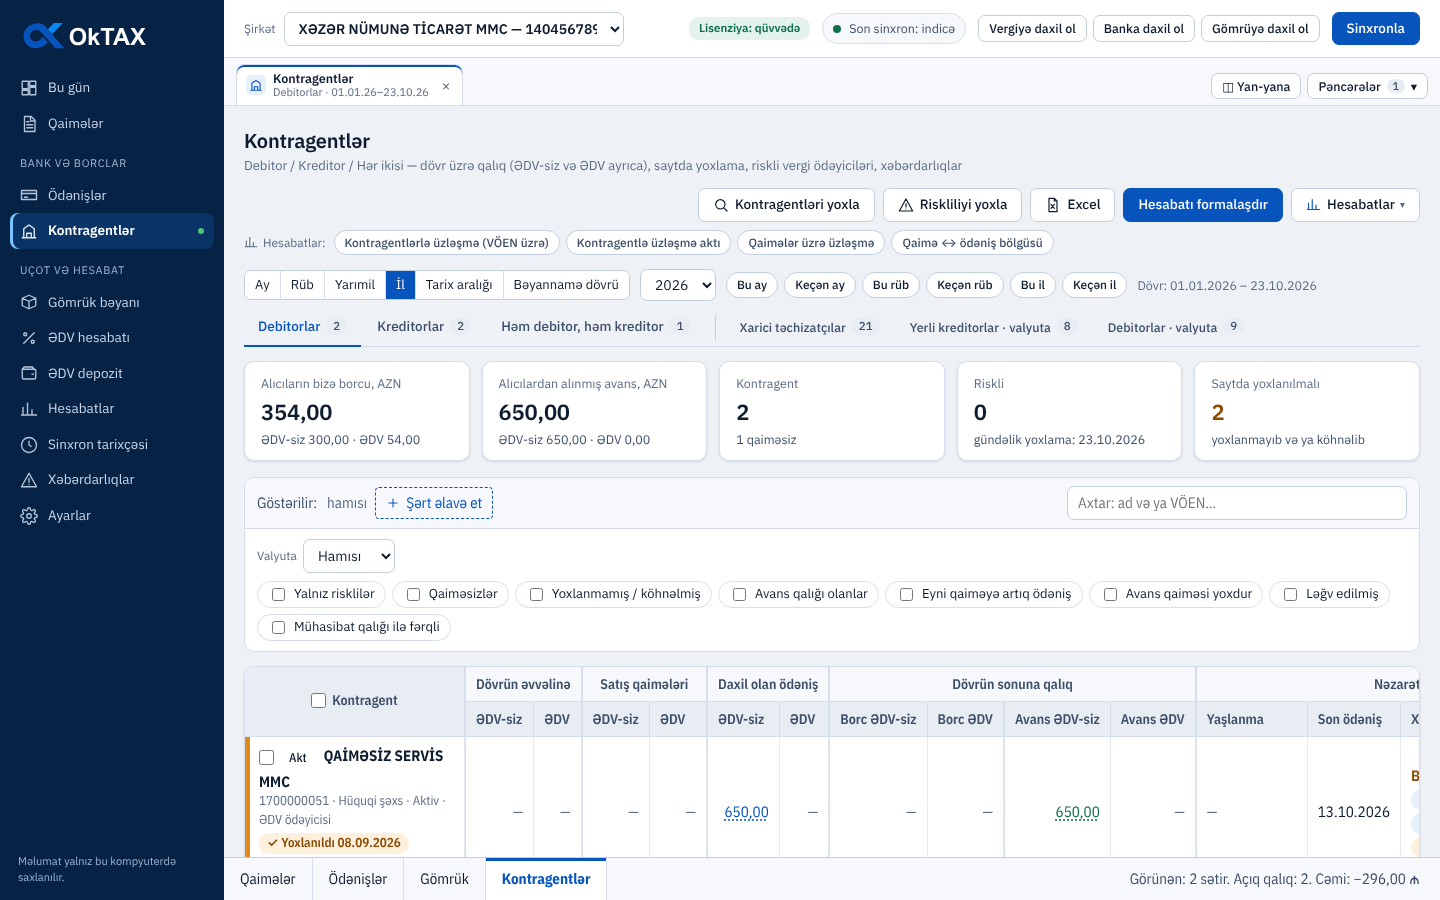1440x900 pixels.
Task: Click the Excel file icon
Action: coord(1053,205)
